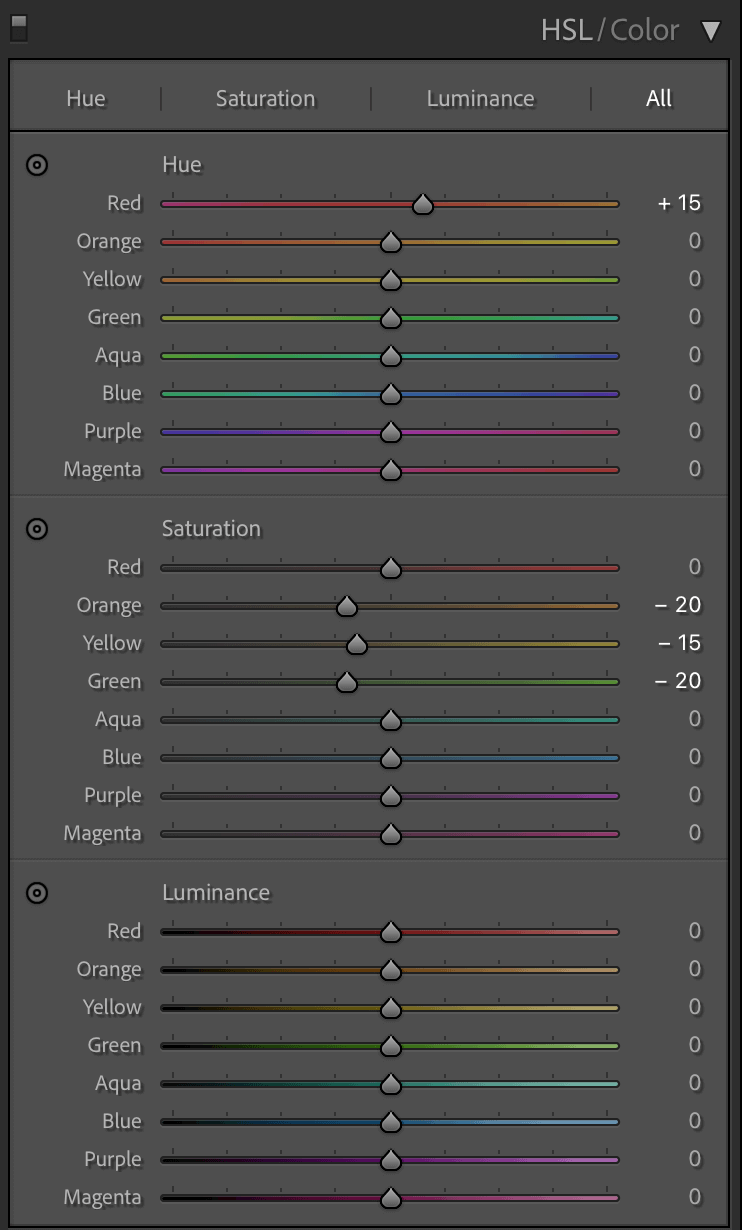Click the Hue targeted adjustment tool icon
Image resolution: width=742 pixels, height=1230 pixels.
pos(37,165)
